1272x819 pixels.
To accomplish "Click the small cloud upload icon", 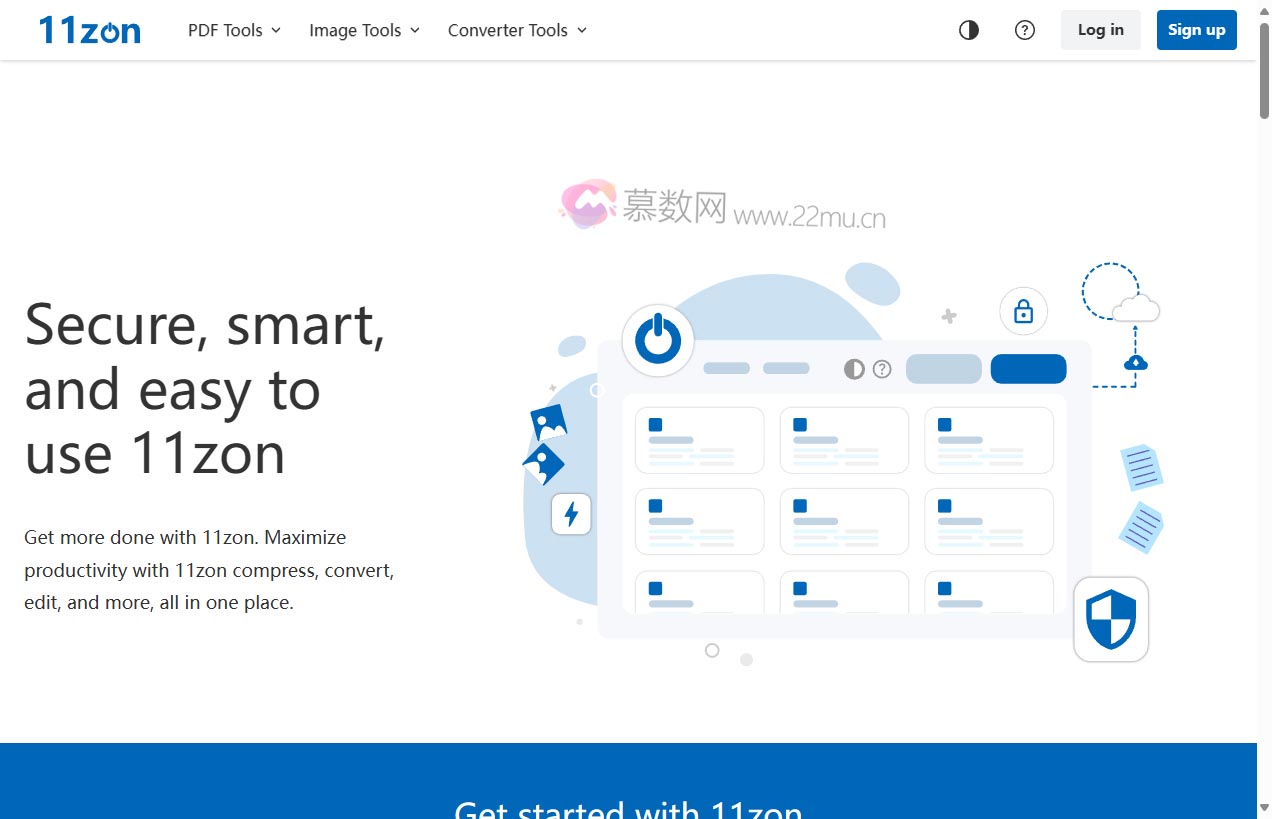I will (1135, 362).
